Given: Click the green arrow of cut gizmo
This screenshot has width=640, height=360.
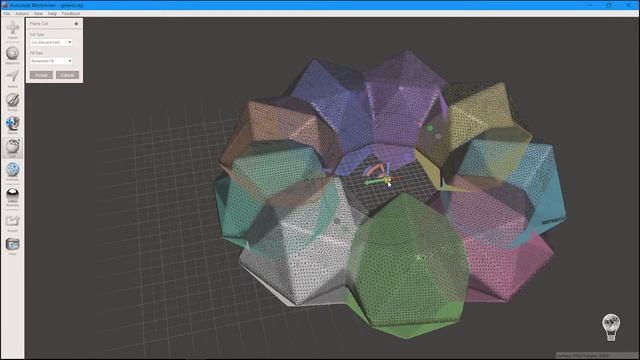Looking at the screenshot, I should point(374,182).
